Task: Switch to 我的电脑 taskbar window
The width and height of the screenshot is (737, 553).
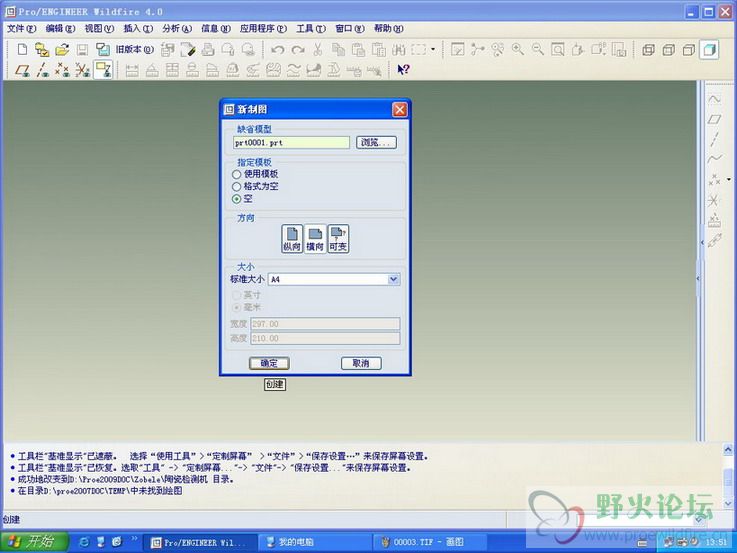Action: tap(315, 542)
